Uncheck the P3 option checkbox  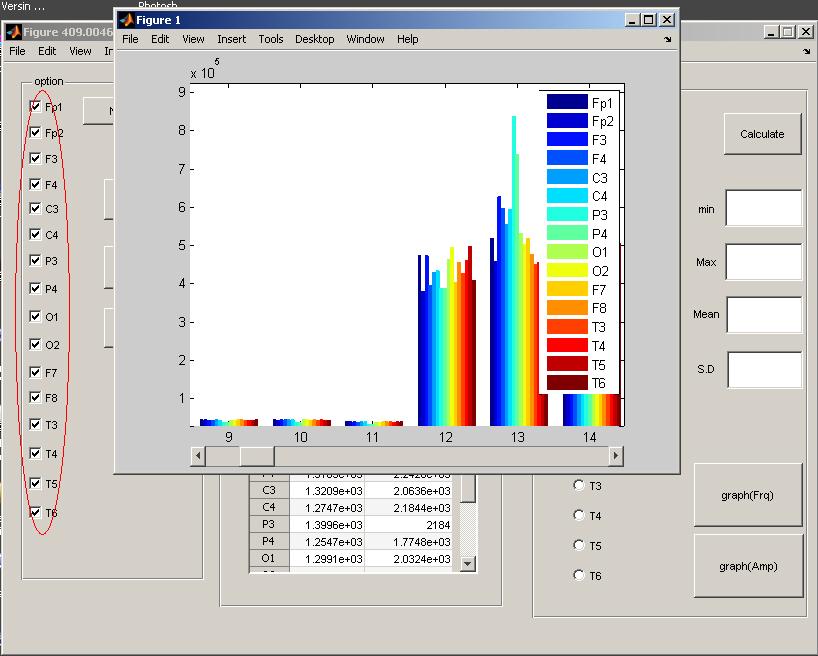(35, 260)
